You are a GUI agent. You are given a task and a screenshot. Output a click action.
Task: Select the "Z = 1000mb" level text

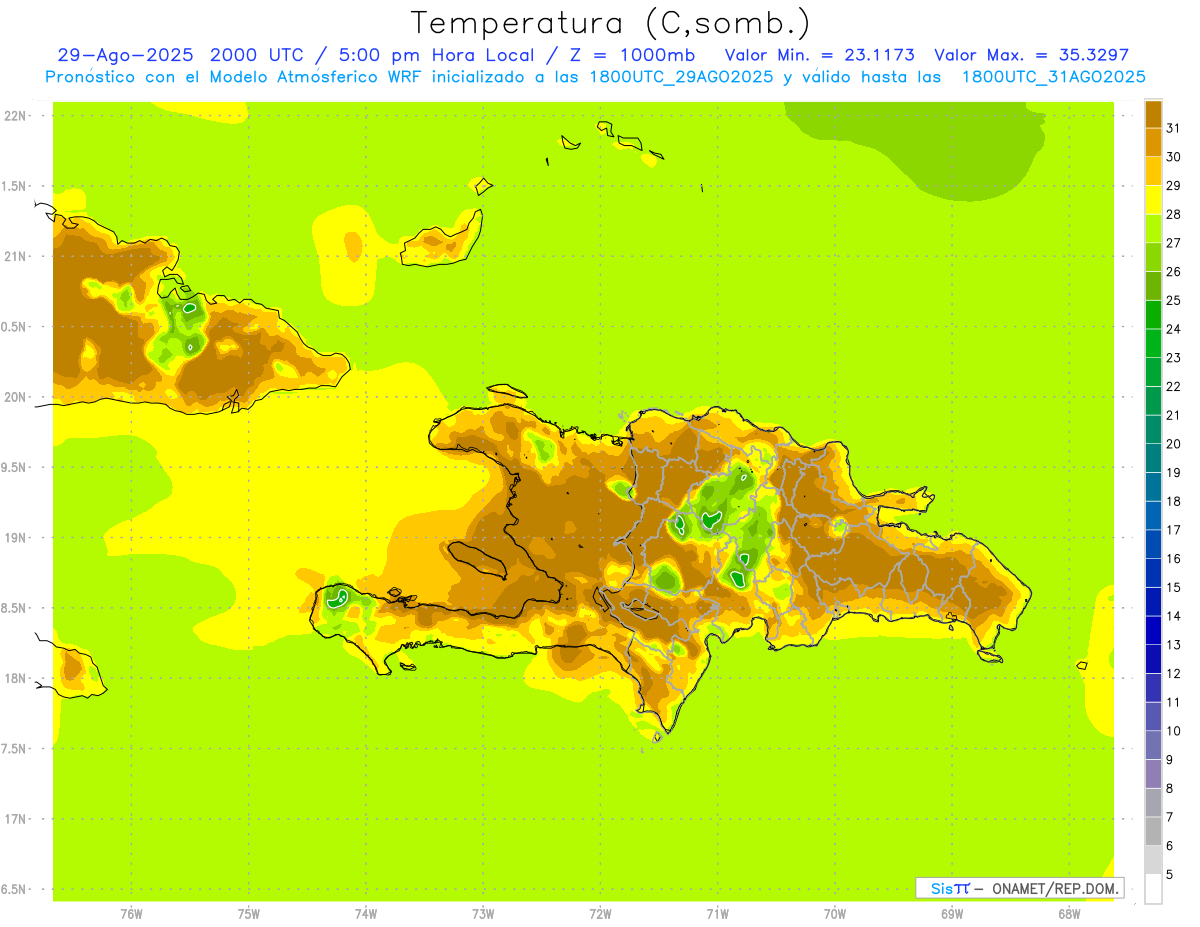click(x=631, y=55)
